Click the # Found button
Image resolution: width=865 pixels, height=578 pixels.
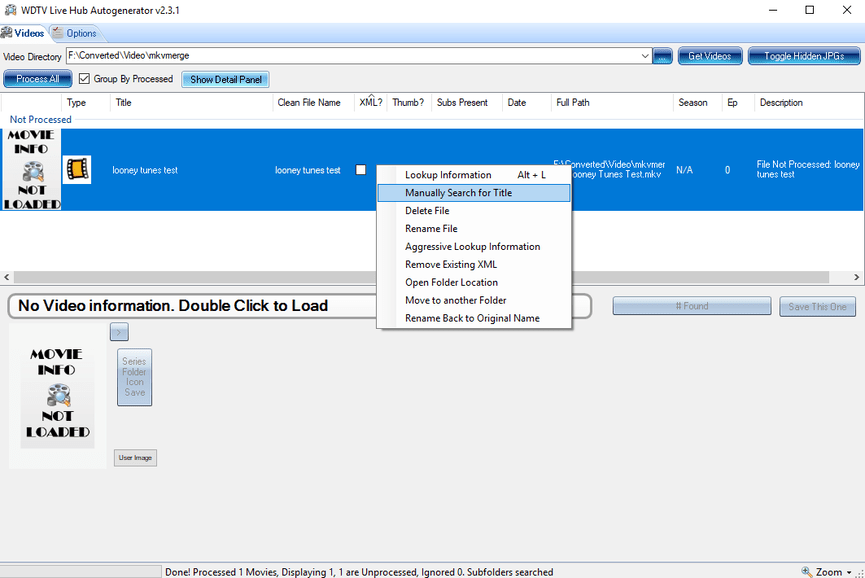click(692, 306)
